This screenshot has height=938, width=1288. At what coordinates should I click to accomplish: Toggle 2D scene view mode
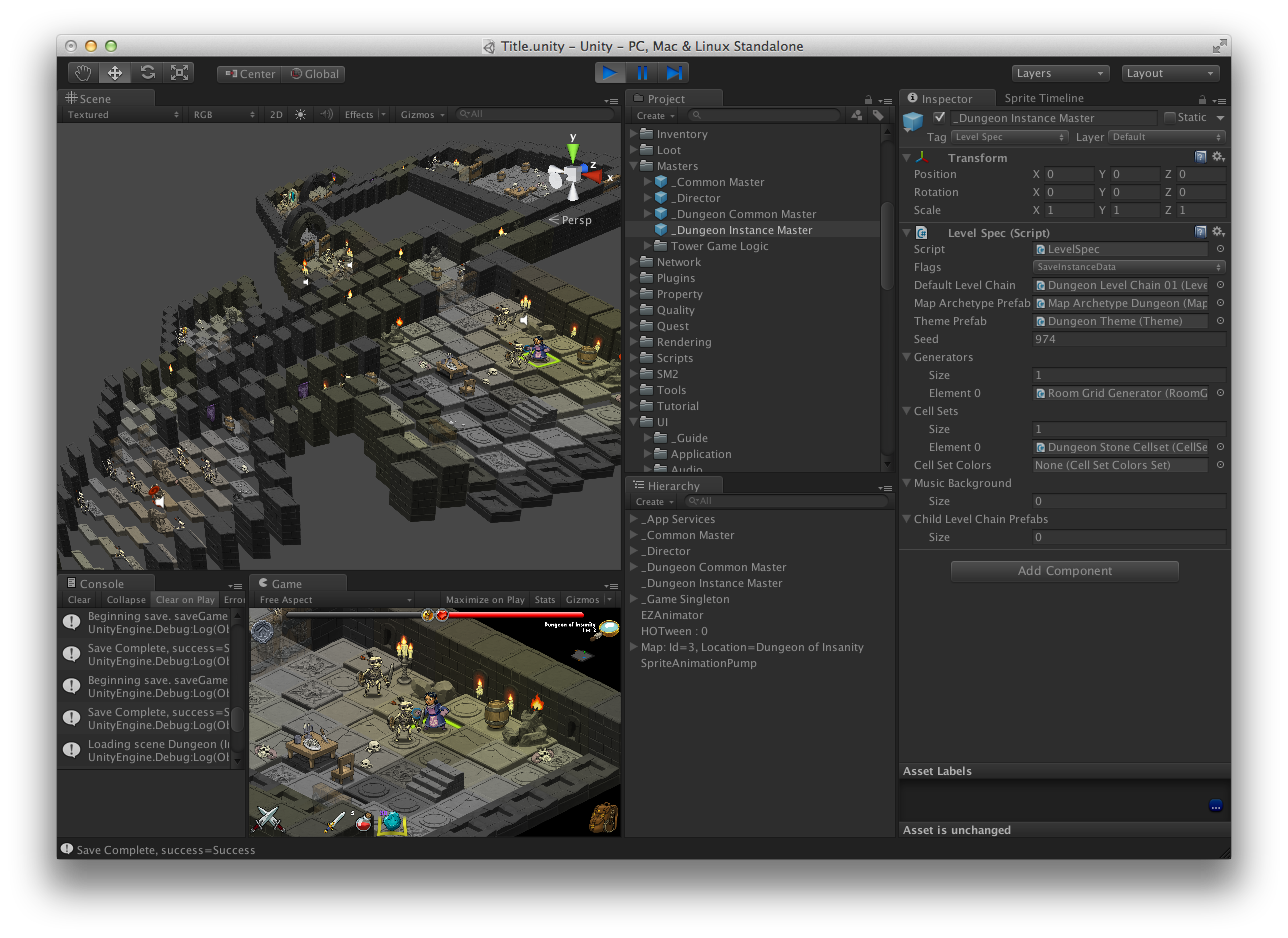[x=276, y=115]
